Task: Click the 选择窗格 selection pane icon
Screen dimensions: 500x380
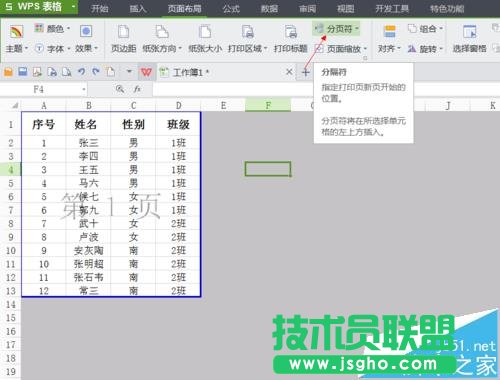Action: (469, 32)
